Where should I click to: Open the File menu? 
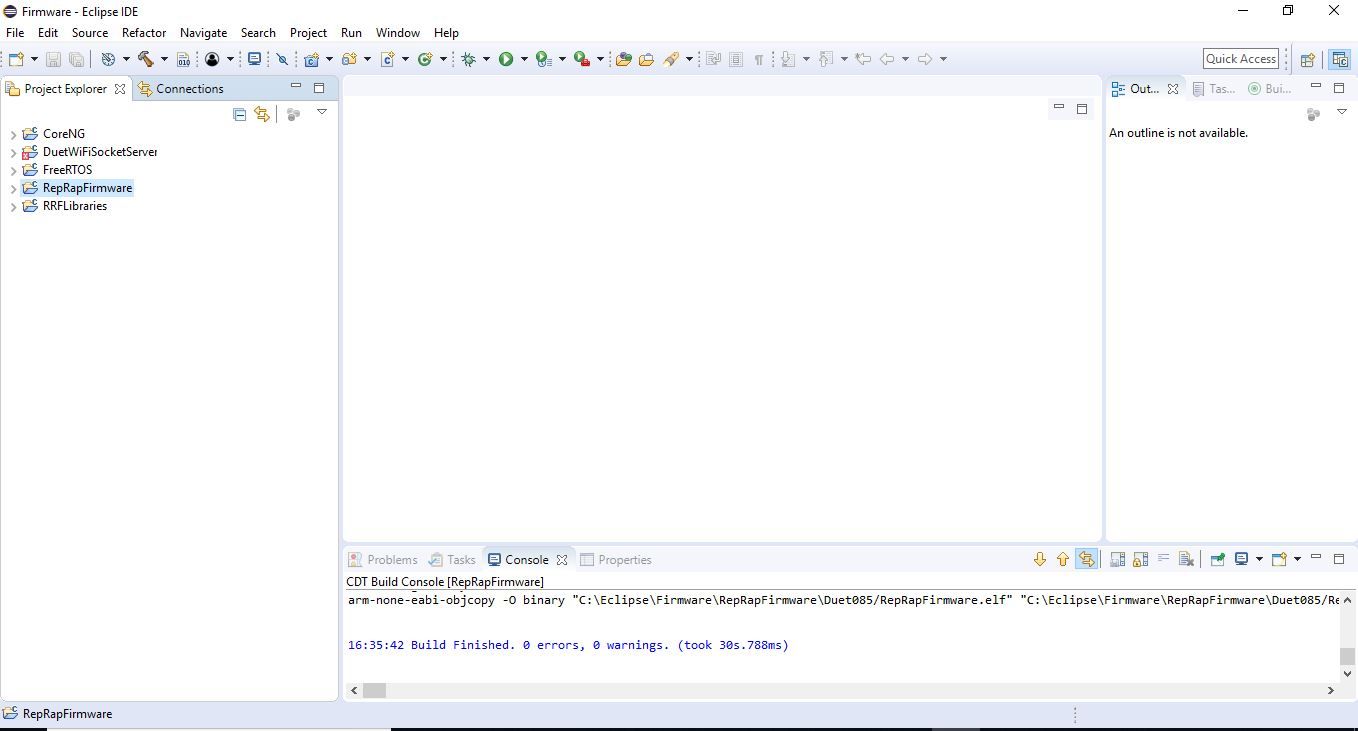(x=15, y=33)
